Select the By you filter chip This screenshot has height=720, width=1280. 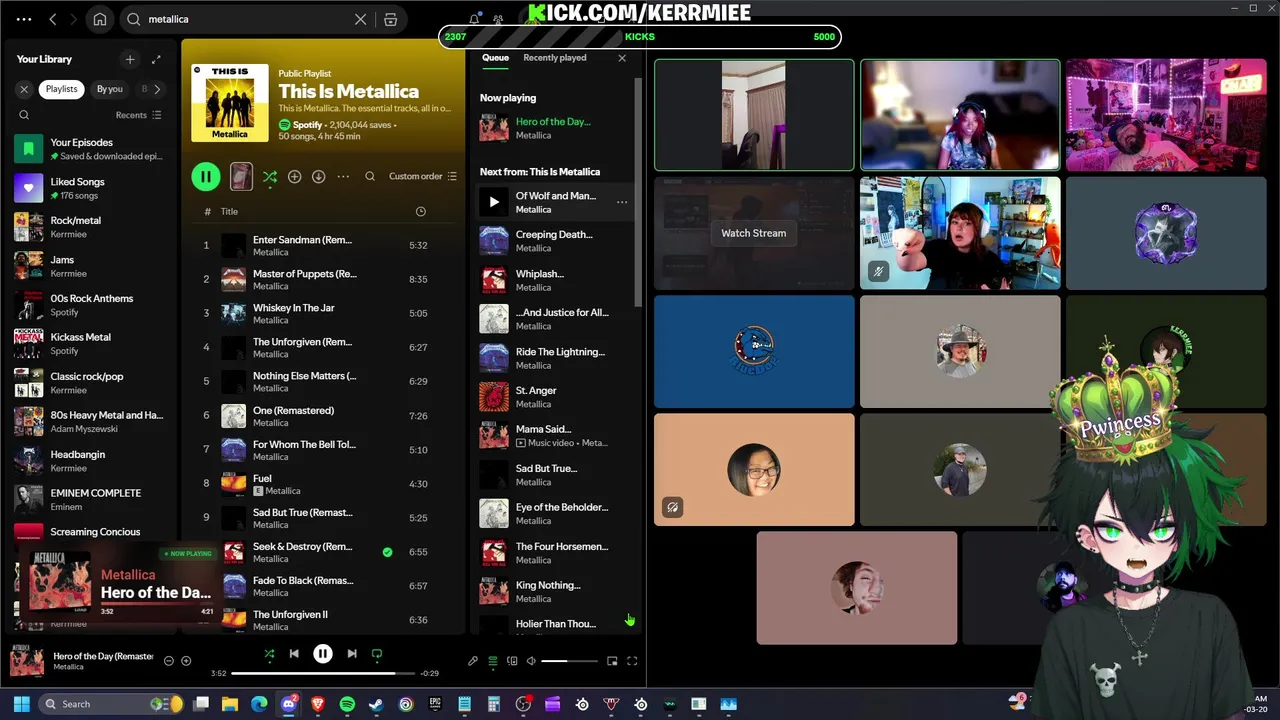point(110,89)
